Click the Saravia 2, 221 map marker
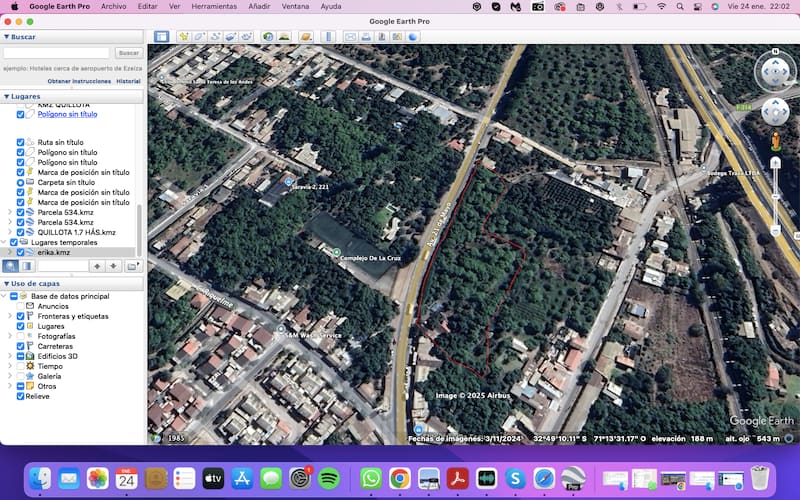The height and width of the screenshot is (500, 800). 289,182
